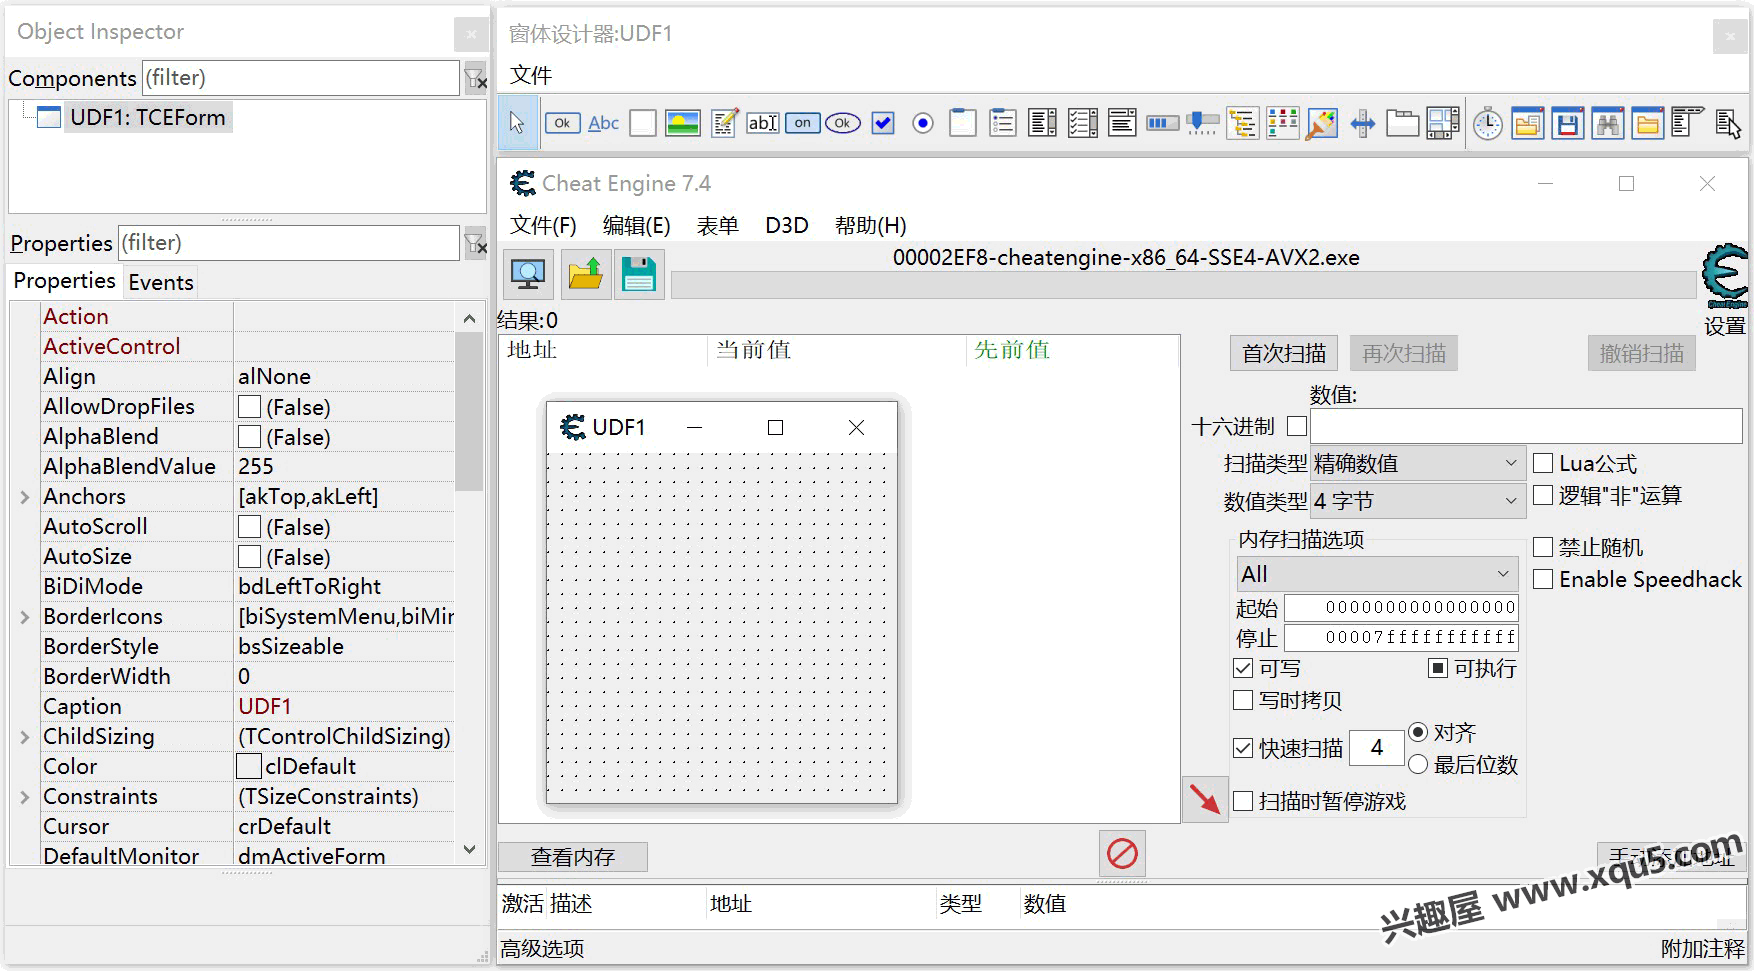Tick the 扫描时暂停游戏 checkbox

1243,801
